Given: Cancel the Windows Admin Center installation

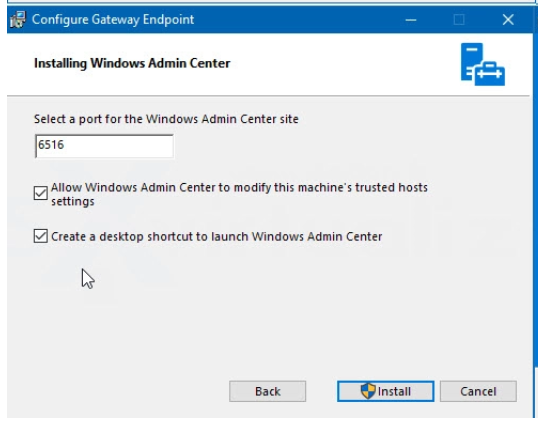Looking at the screenshot, I should point(478,391).
